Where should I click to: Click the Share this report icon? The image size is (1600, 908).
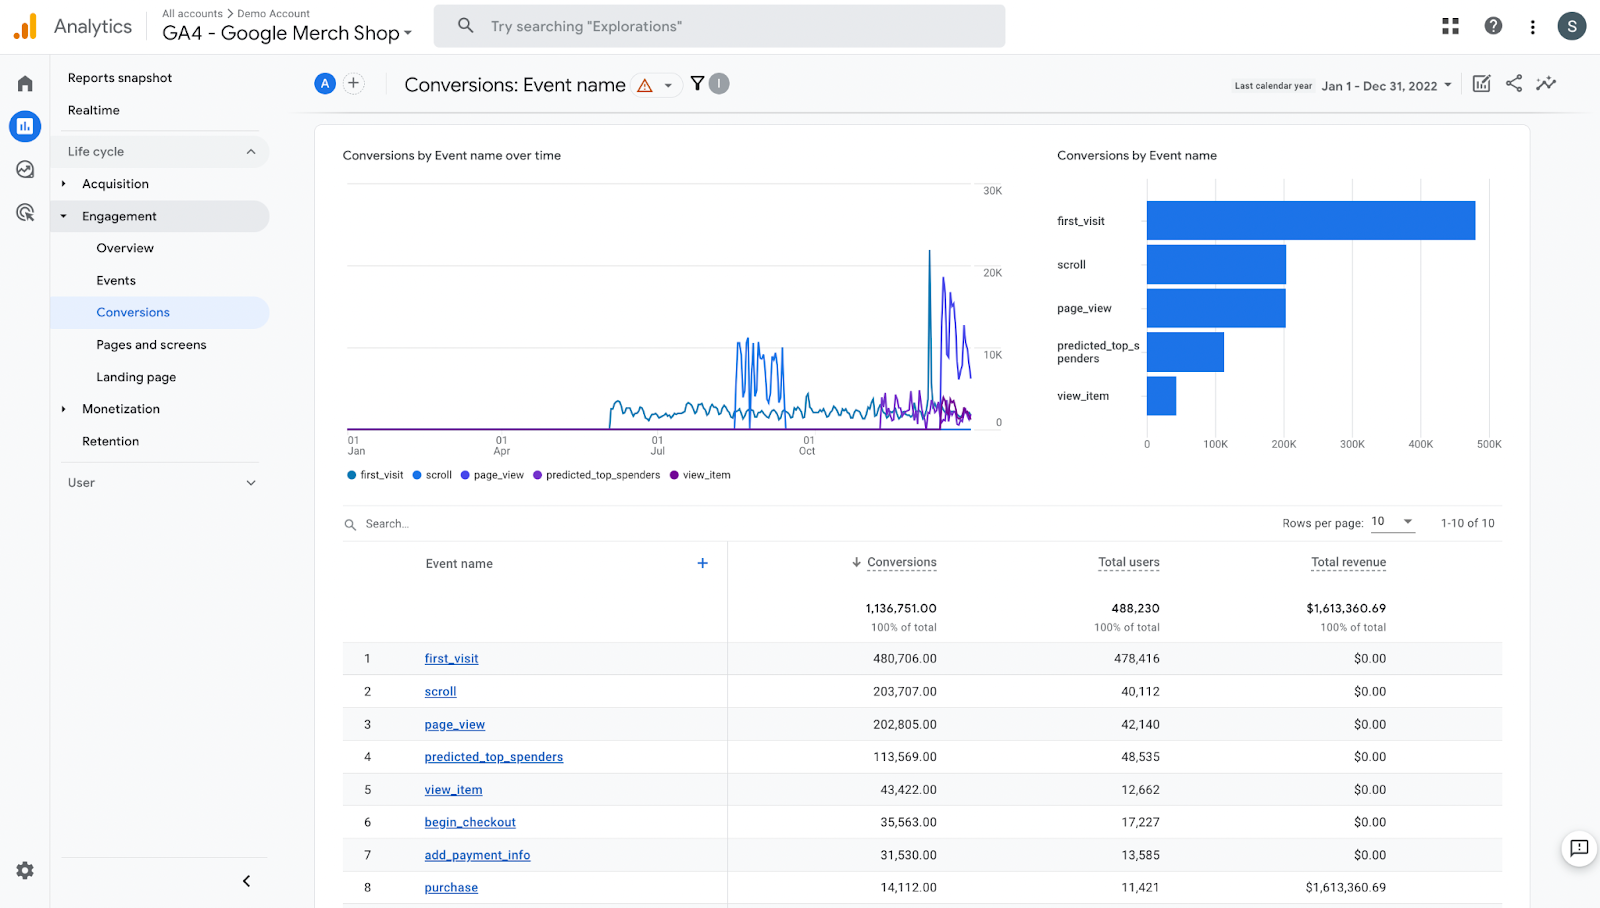1514,84
